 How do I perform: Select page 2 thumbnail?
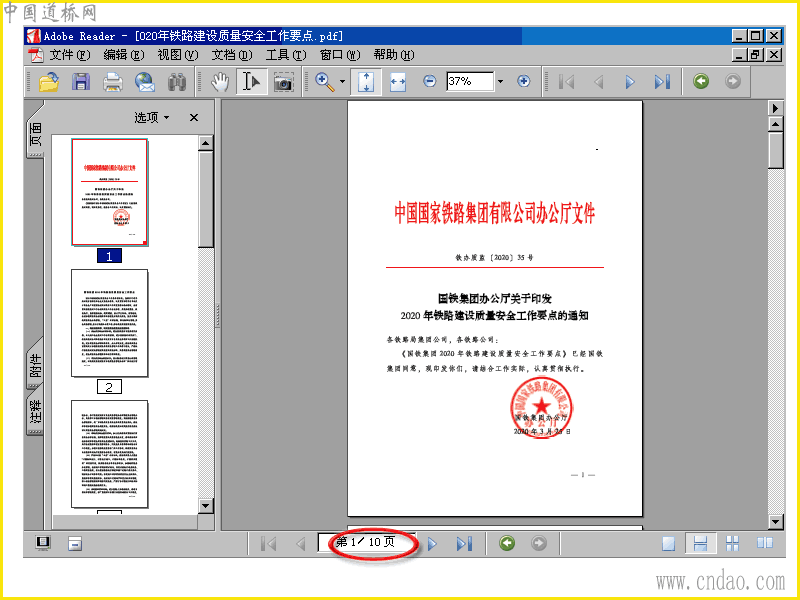coord(110,323)
